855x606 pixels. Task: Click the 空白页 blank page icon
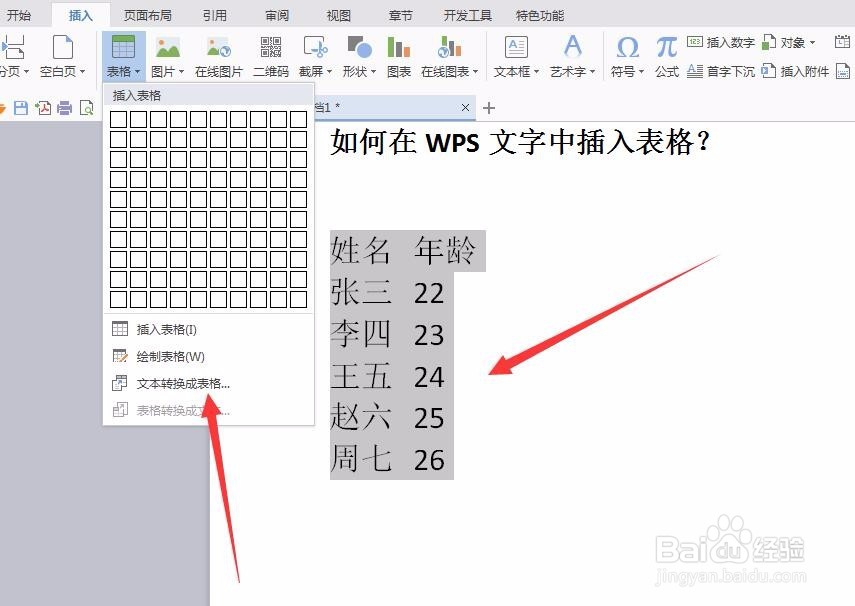tap(62, 47)
